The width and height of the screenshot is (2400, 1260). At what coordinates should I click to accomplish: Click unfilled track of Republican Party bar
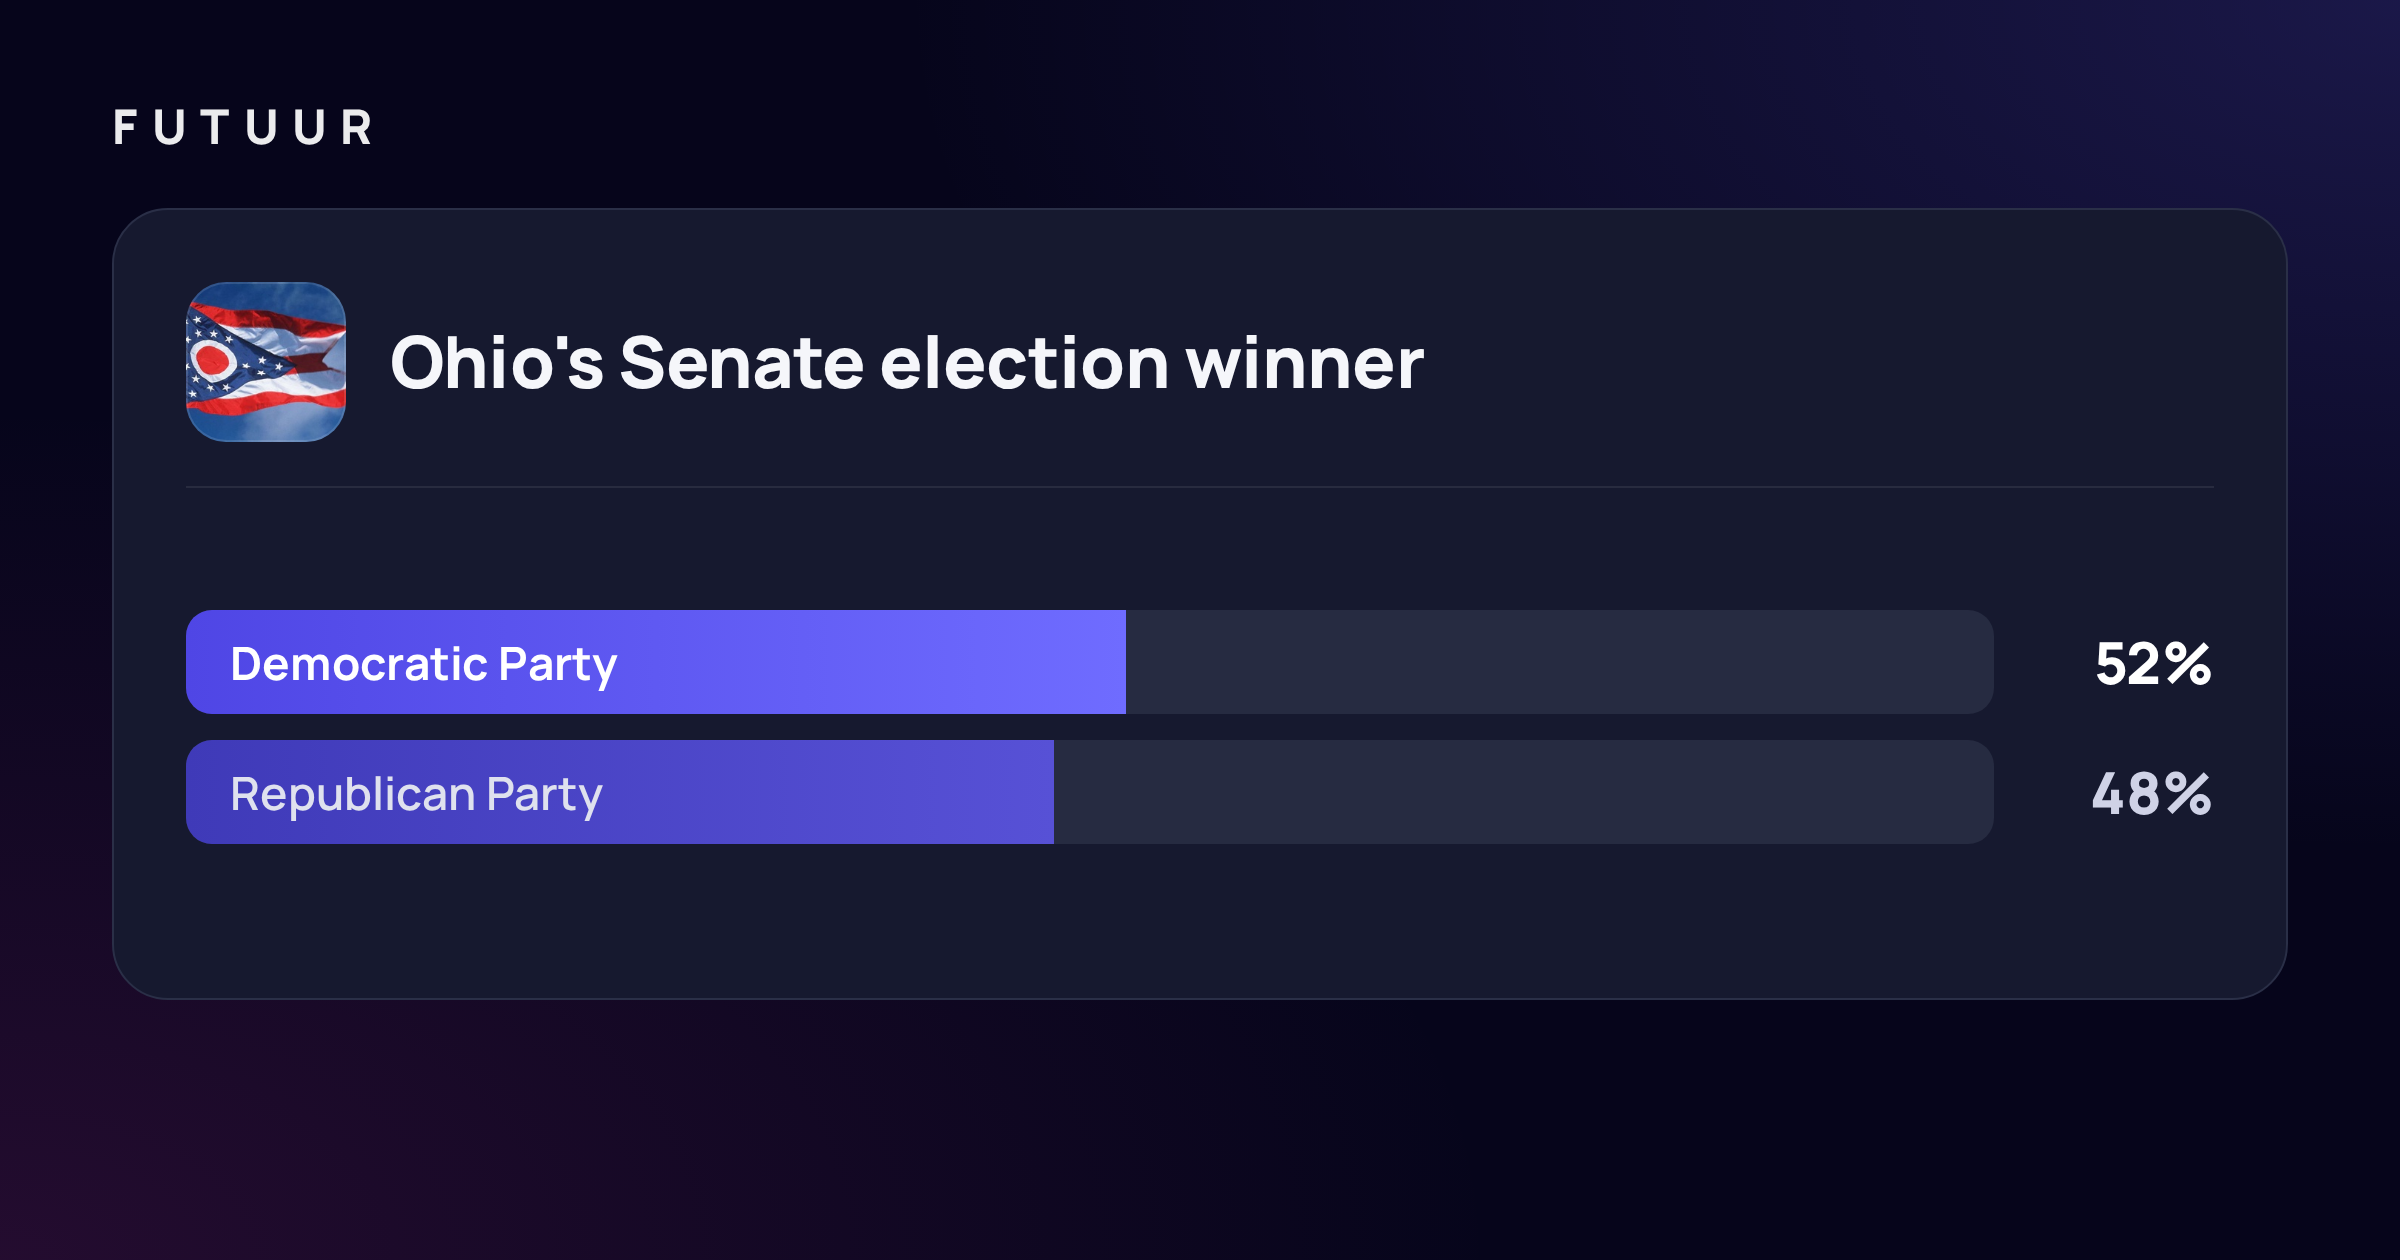1524,792
